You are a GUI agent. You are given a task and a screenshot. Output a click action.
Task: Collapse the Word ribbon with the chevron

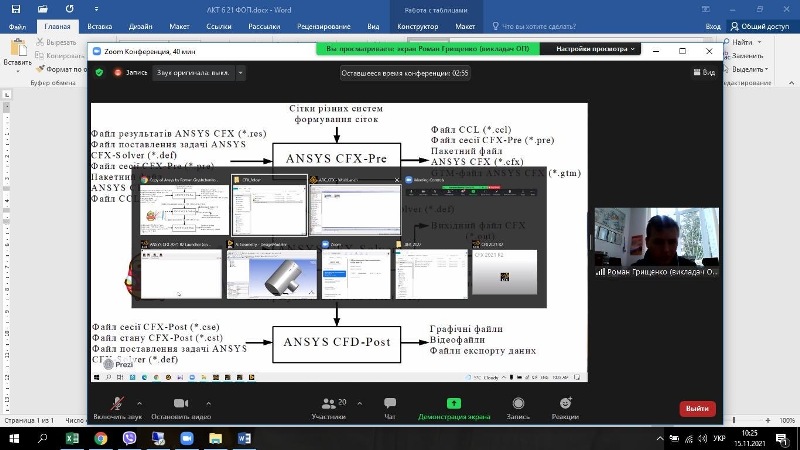[791, 83]
